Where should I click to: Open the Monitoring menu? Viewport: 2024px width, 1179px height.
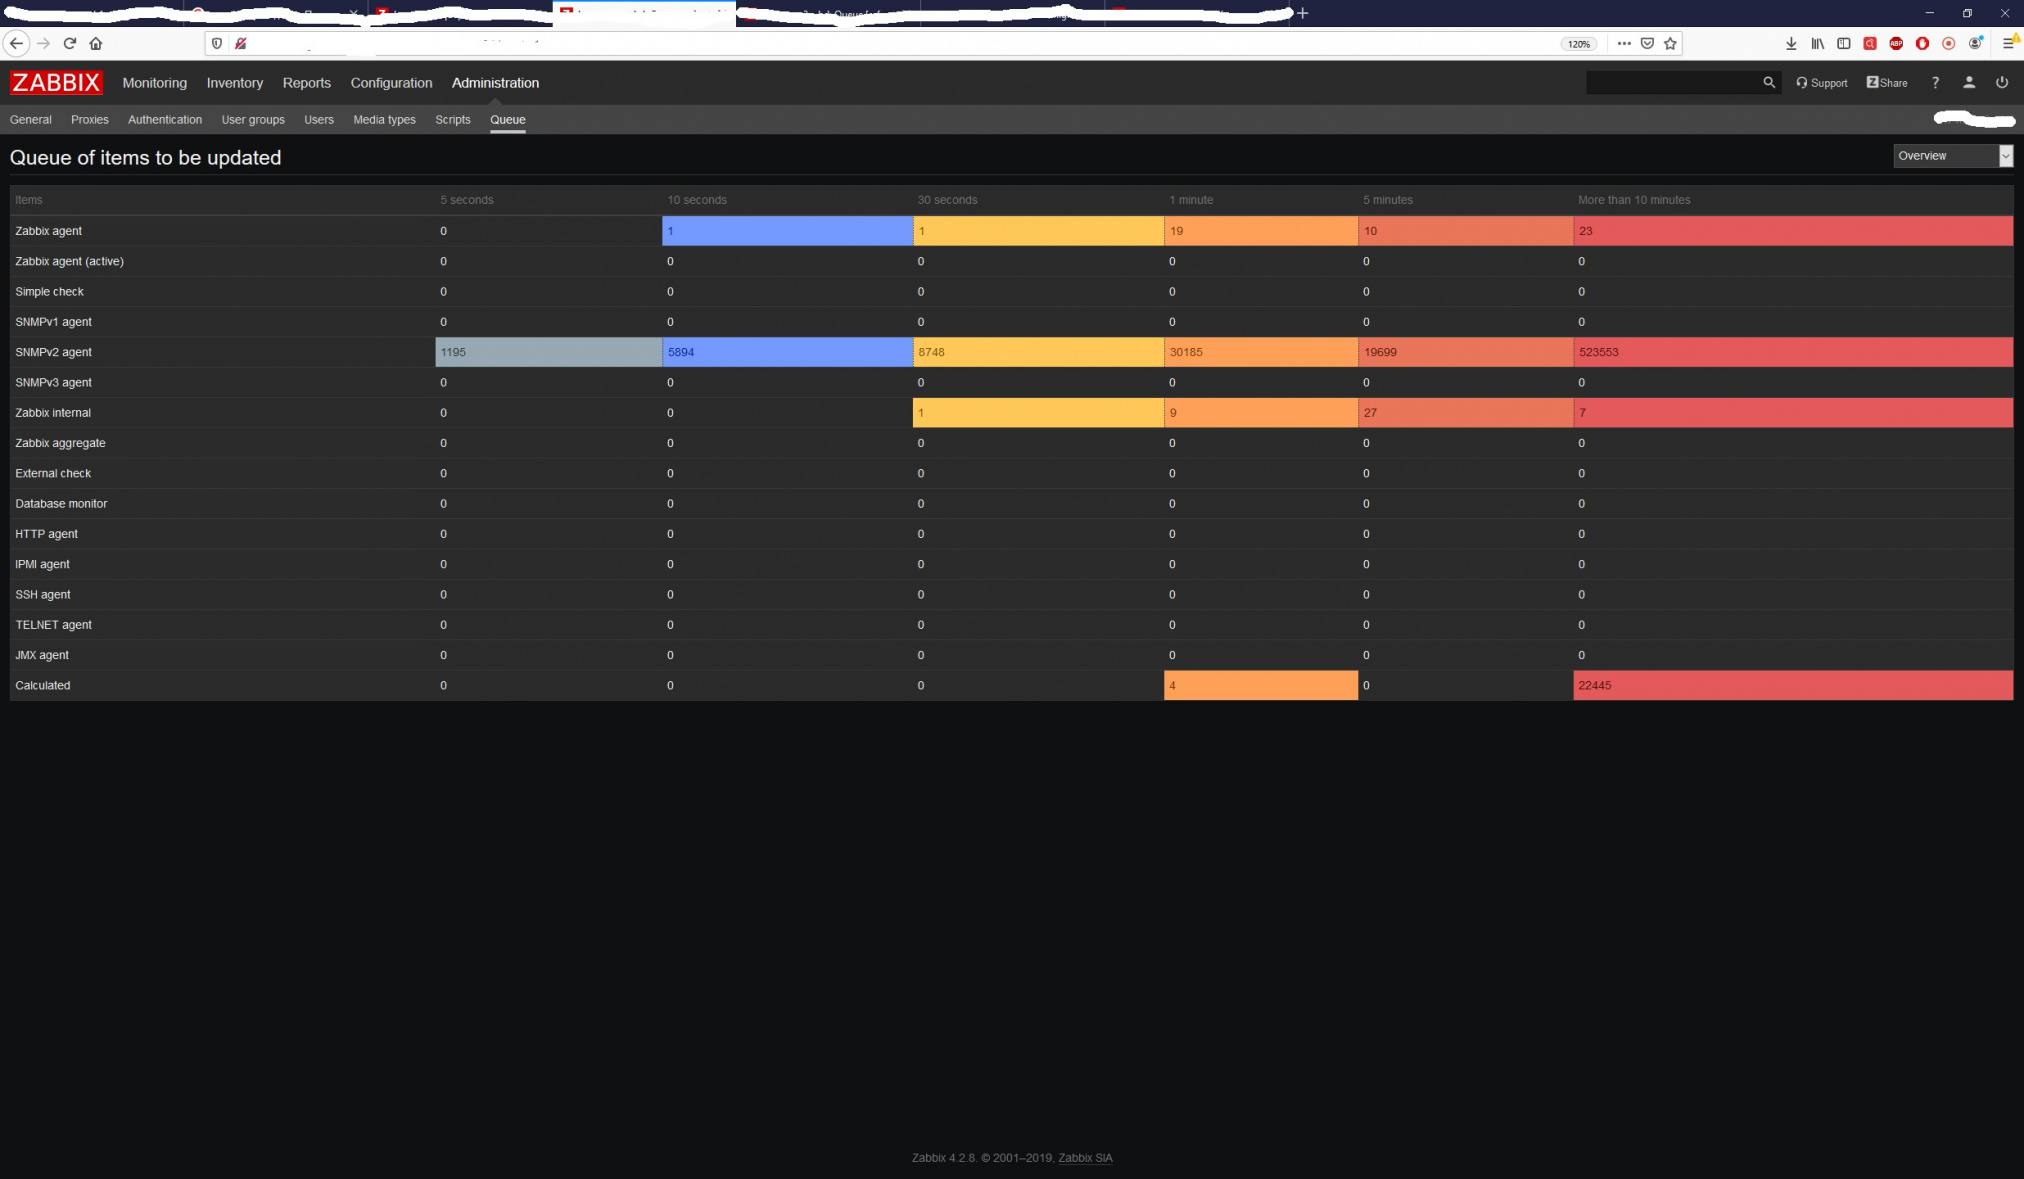point(154,83)
